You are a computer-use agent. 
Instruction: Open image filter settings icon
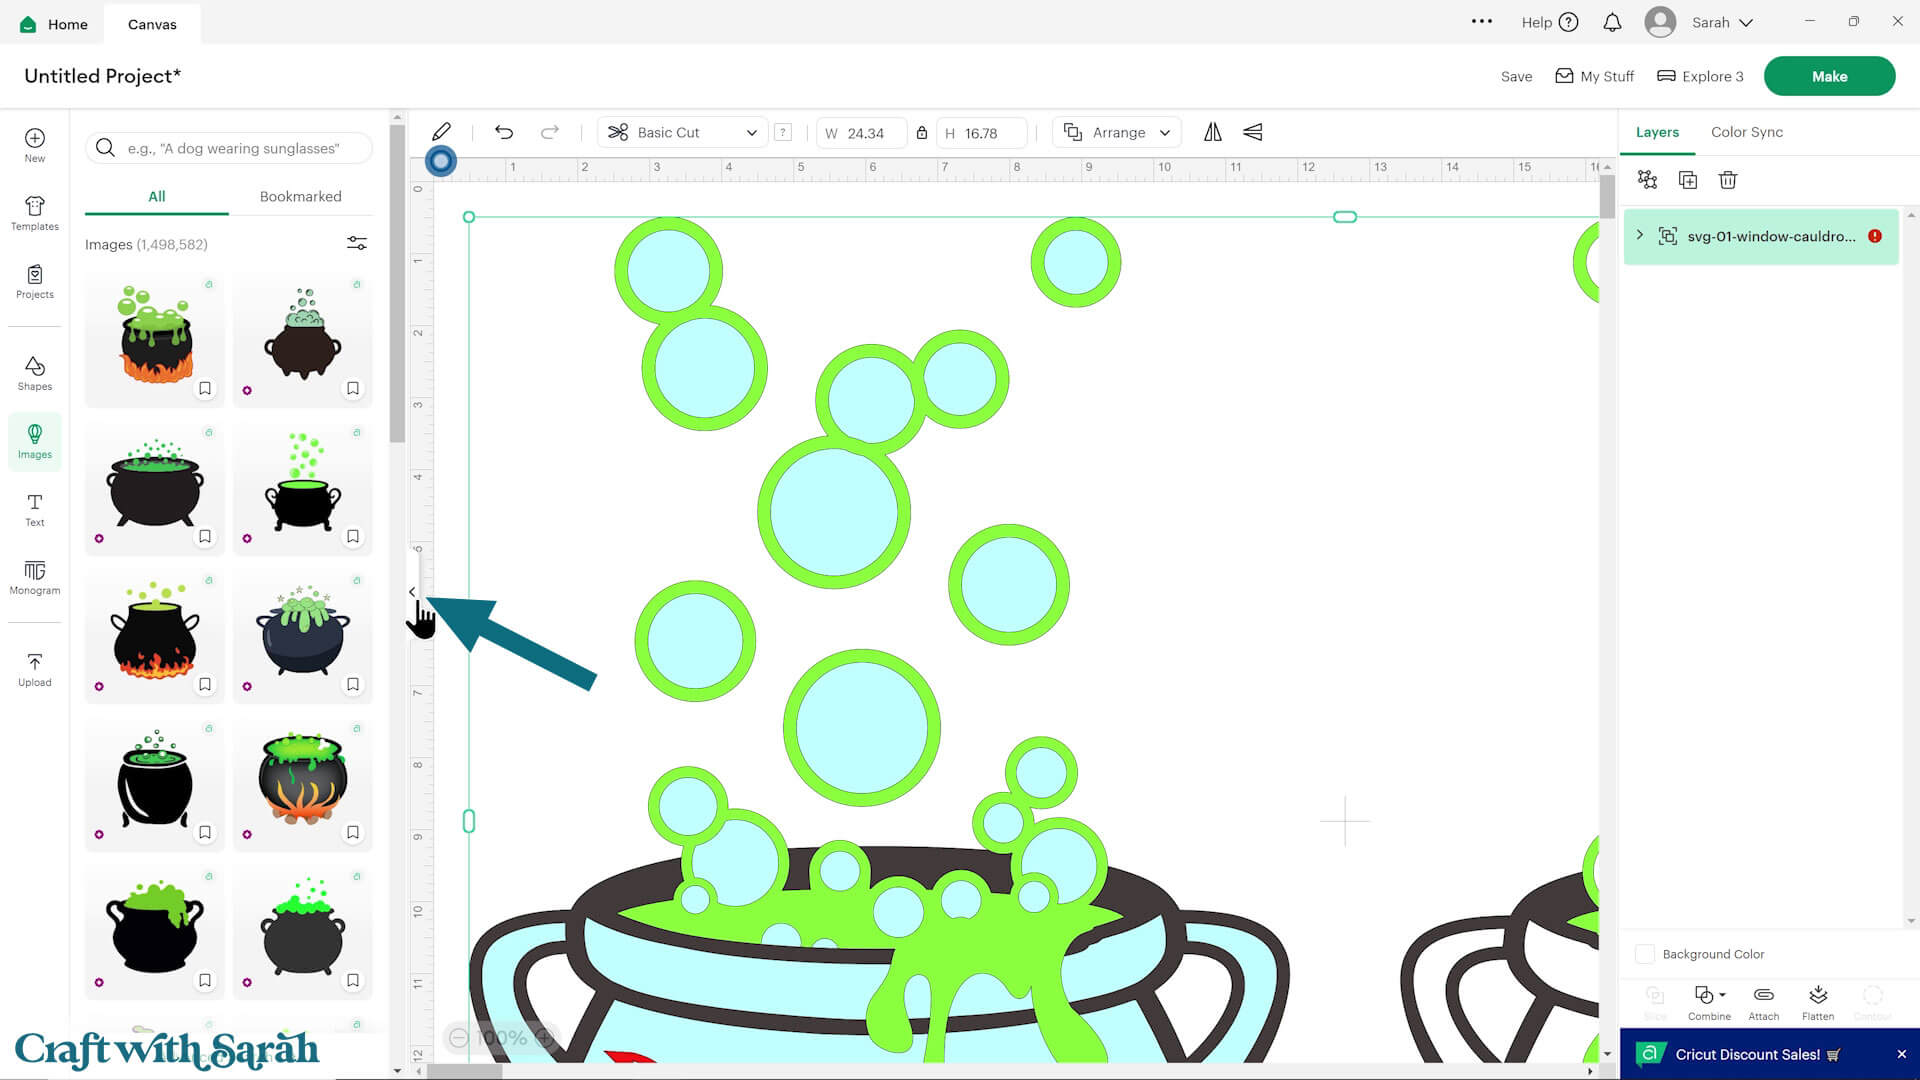(357, 244)
